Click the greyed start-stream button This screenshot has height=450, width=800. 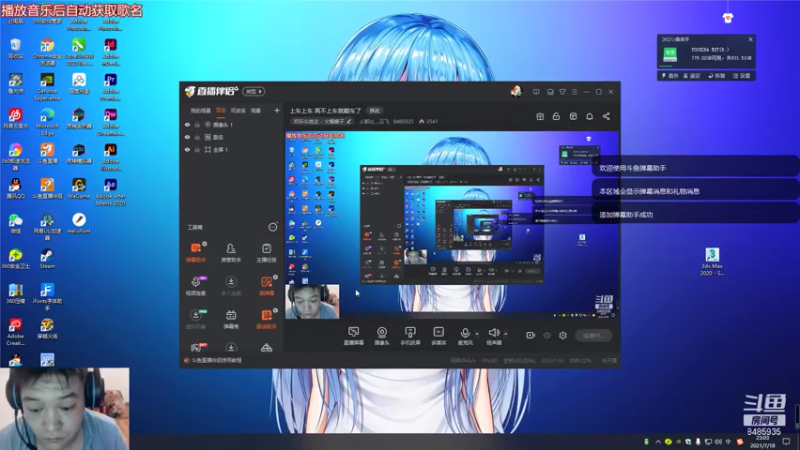pyautogui.click(x=593, y=335)
